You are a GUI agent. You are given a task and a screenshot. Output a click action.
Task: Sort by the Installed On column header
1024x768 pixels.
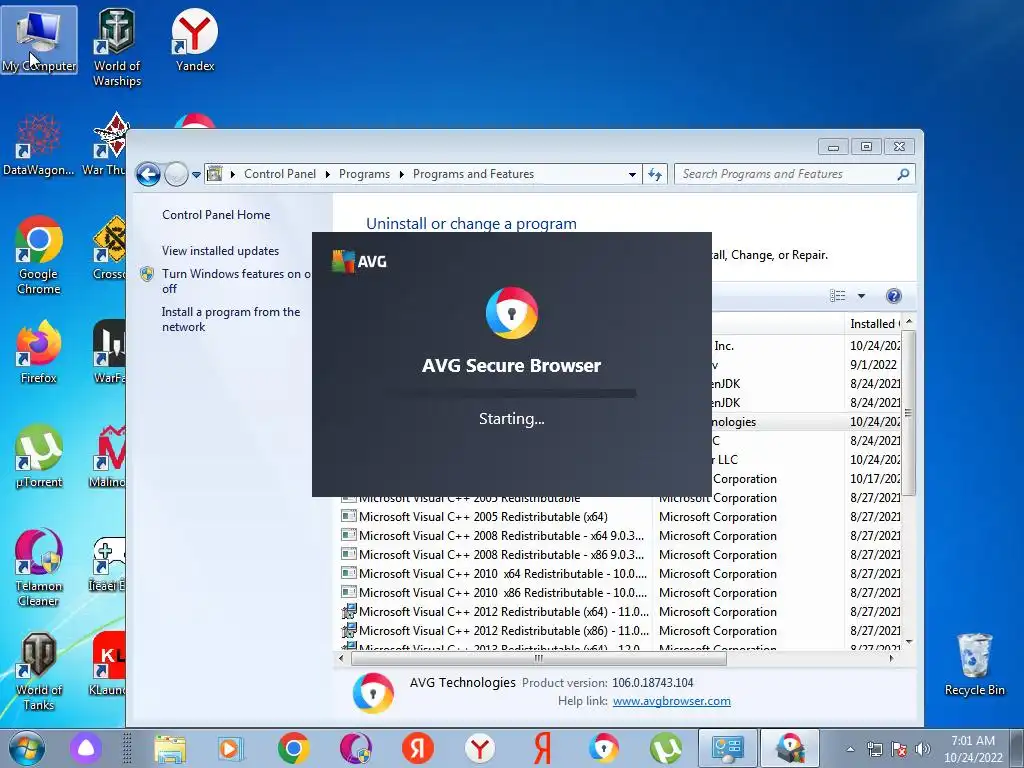click(874, 324)
